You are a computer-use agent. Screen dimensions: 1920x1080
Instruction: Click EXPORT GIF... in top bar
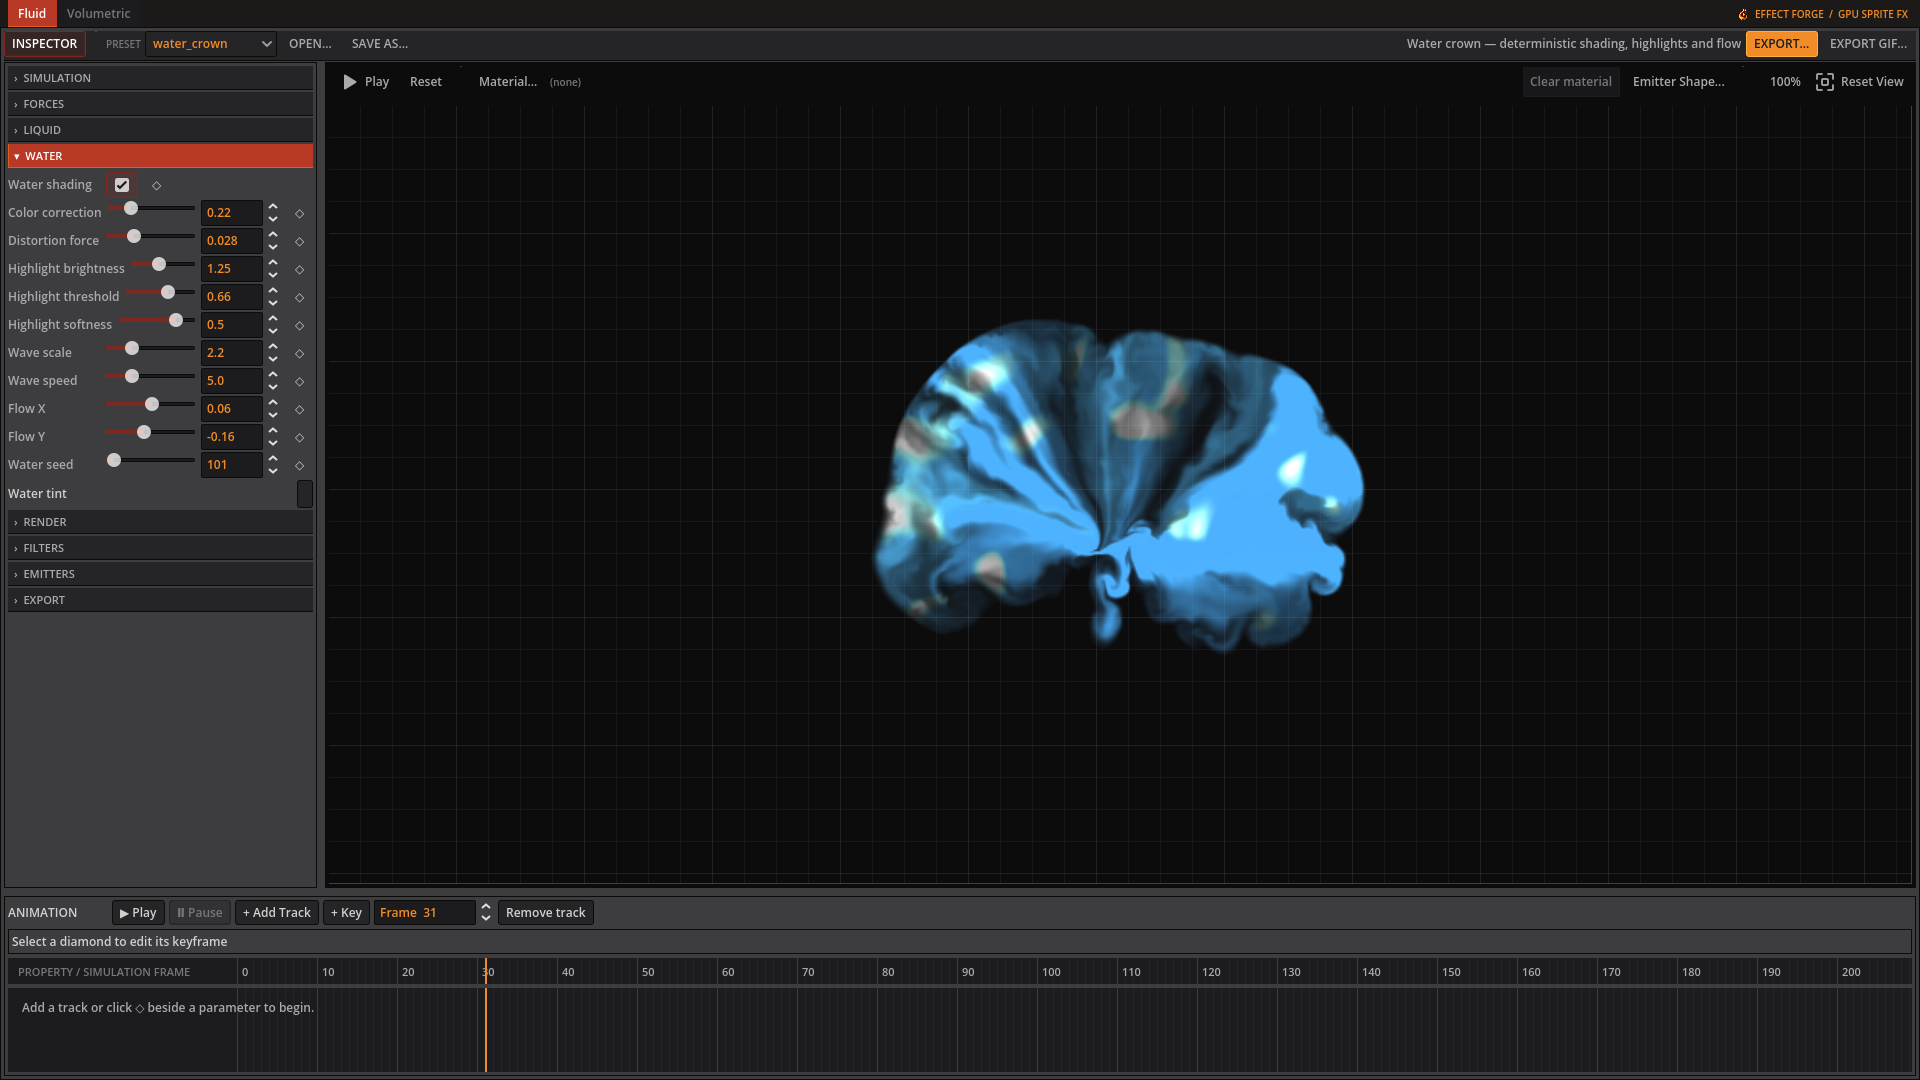[x=1868, y=44]
